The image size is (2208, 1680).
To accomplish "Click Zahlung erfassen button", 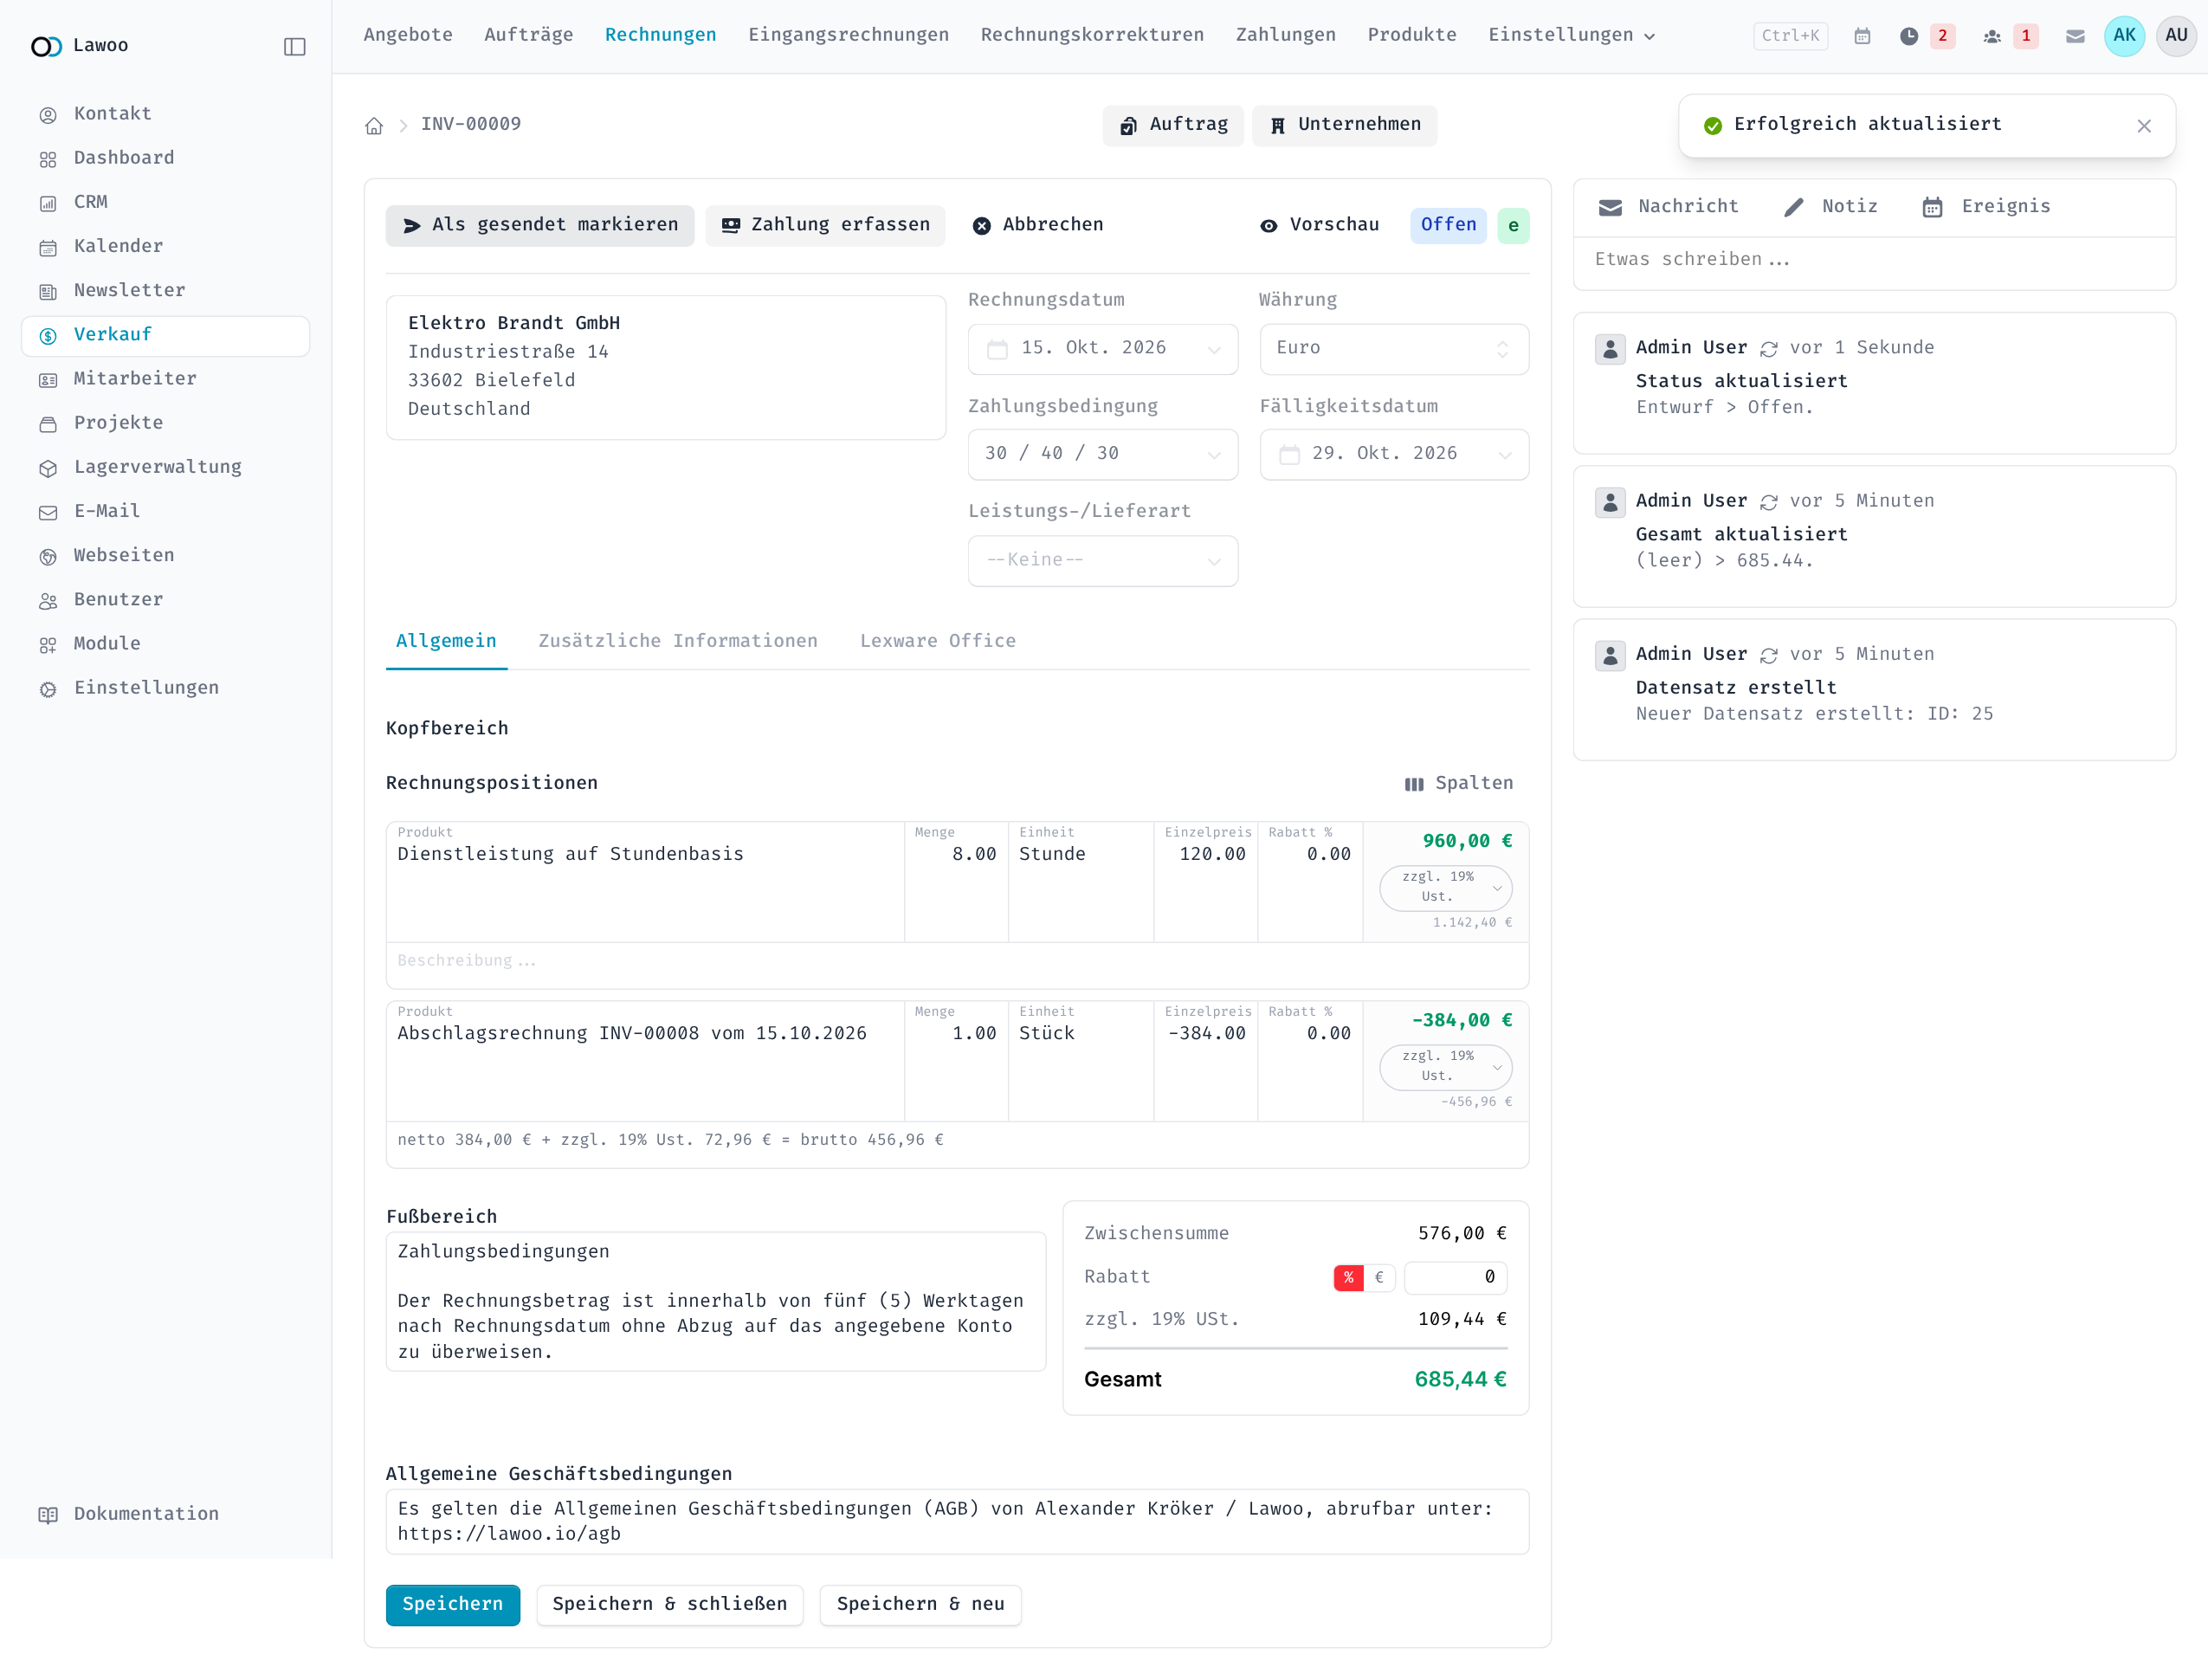I will point(825,225).
